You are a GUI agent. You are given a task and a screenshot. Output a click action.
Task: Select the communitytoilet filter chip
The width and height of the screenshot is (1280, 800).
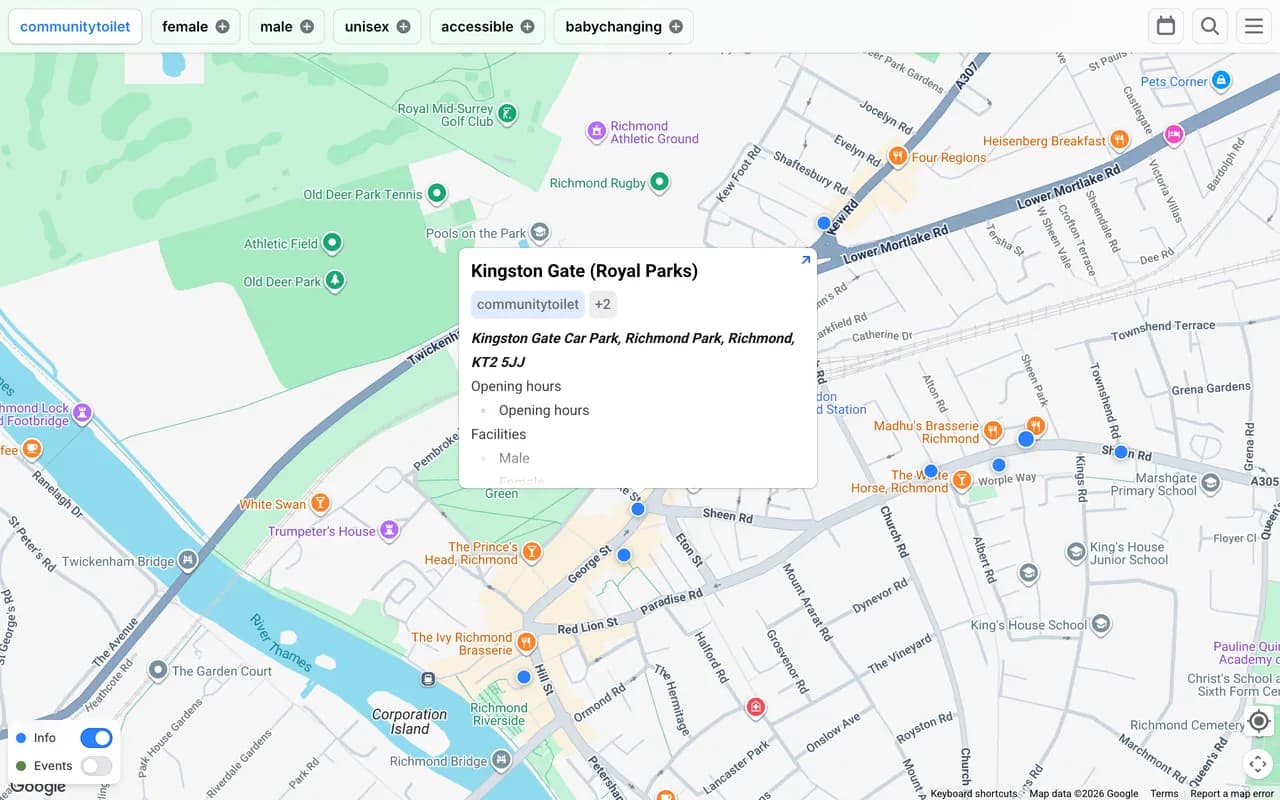point(75,27)
